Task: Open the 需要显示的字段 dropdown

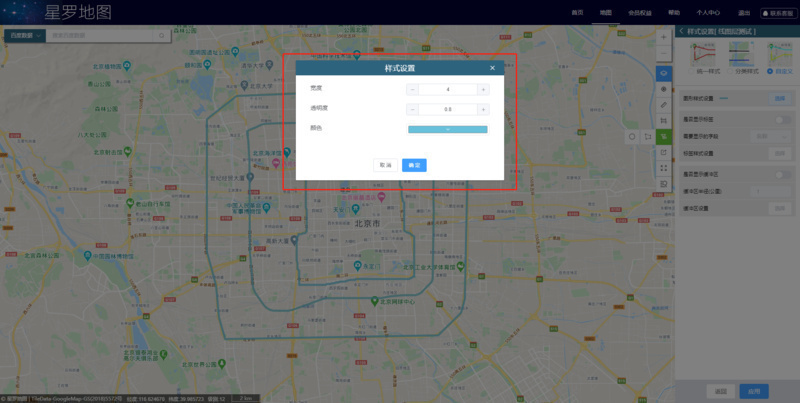Action: click(770, 137)
